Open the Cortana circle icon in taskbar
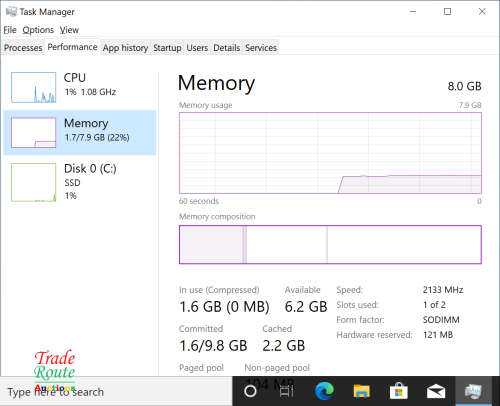500x406 pixels. (250, 391)
